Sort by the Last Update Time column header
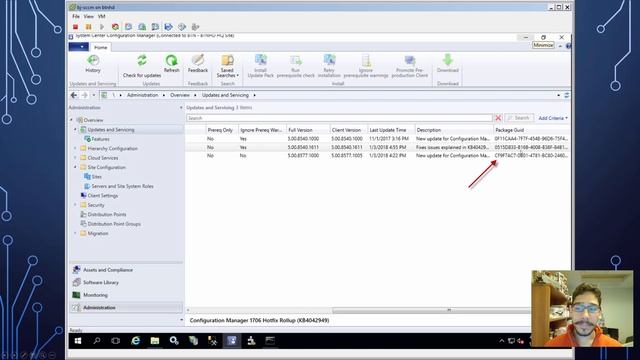 point(391,130)
